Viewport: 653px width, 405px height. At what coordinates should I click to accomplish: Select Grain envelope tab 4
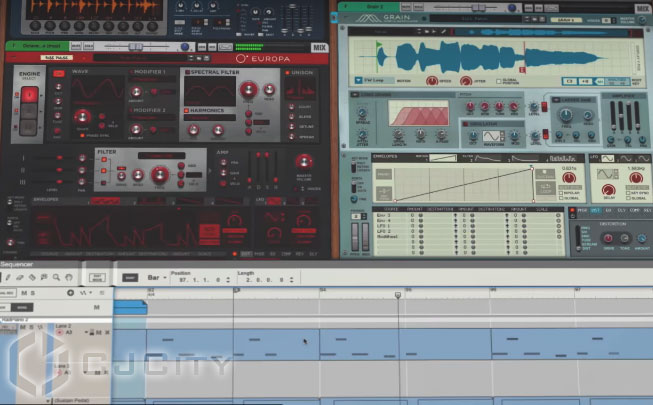562,158
